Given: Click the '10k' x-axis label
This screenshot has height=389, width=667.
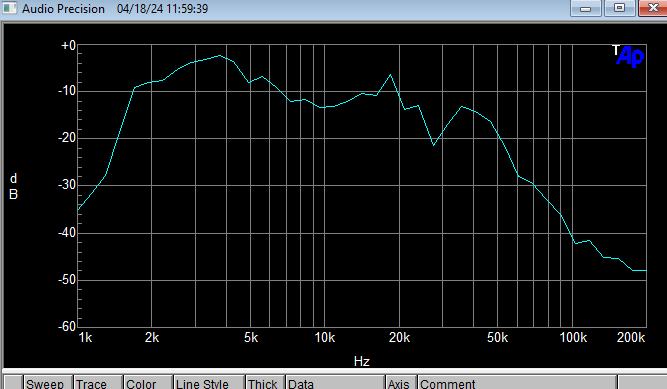Looking at the screenshot, I should (325, 338).
